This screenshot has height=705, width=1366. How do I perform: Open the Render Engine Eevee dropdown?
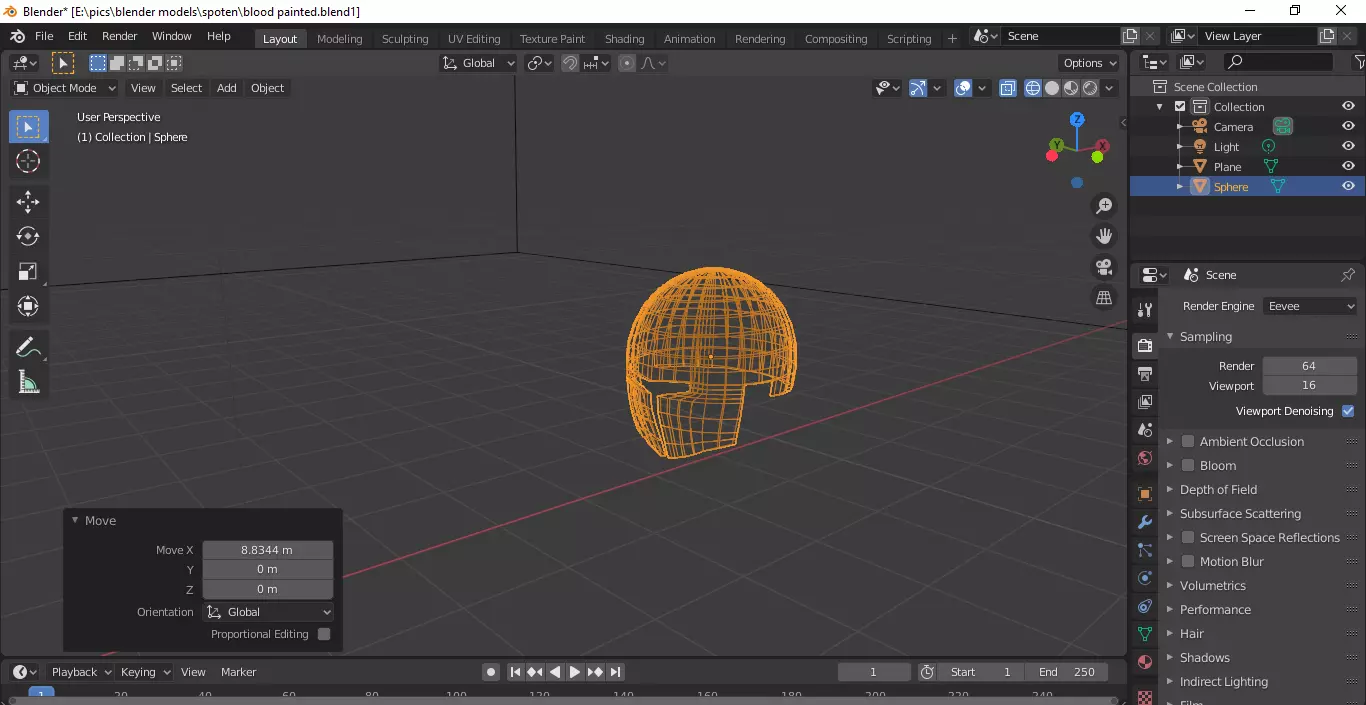click(1310, 306)
